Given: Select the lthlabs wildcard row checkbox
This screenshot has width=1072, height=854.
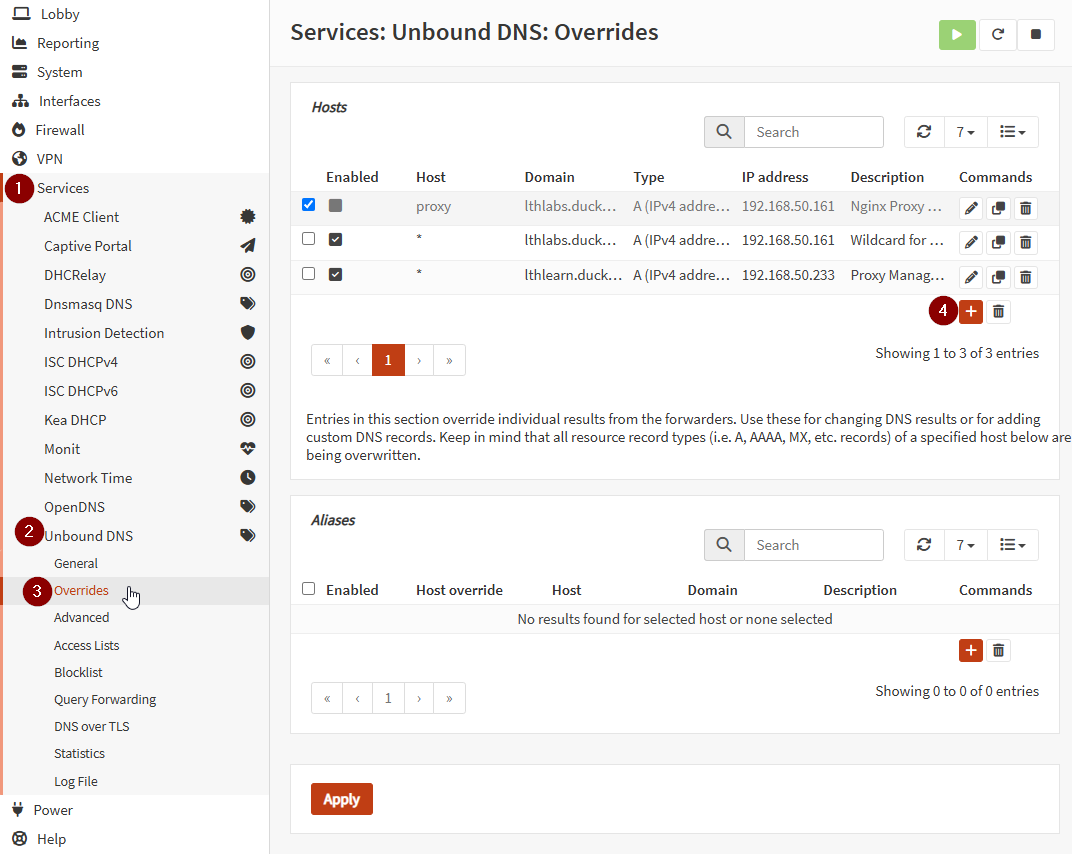Looking at the screenshot, I should (x=308, y=239).
